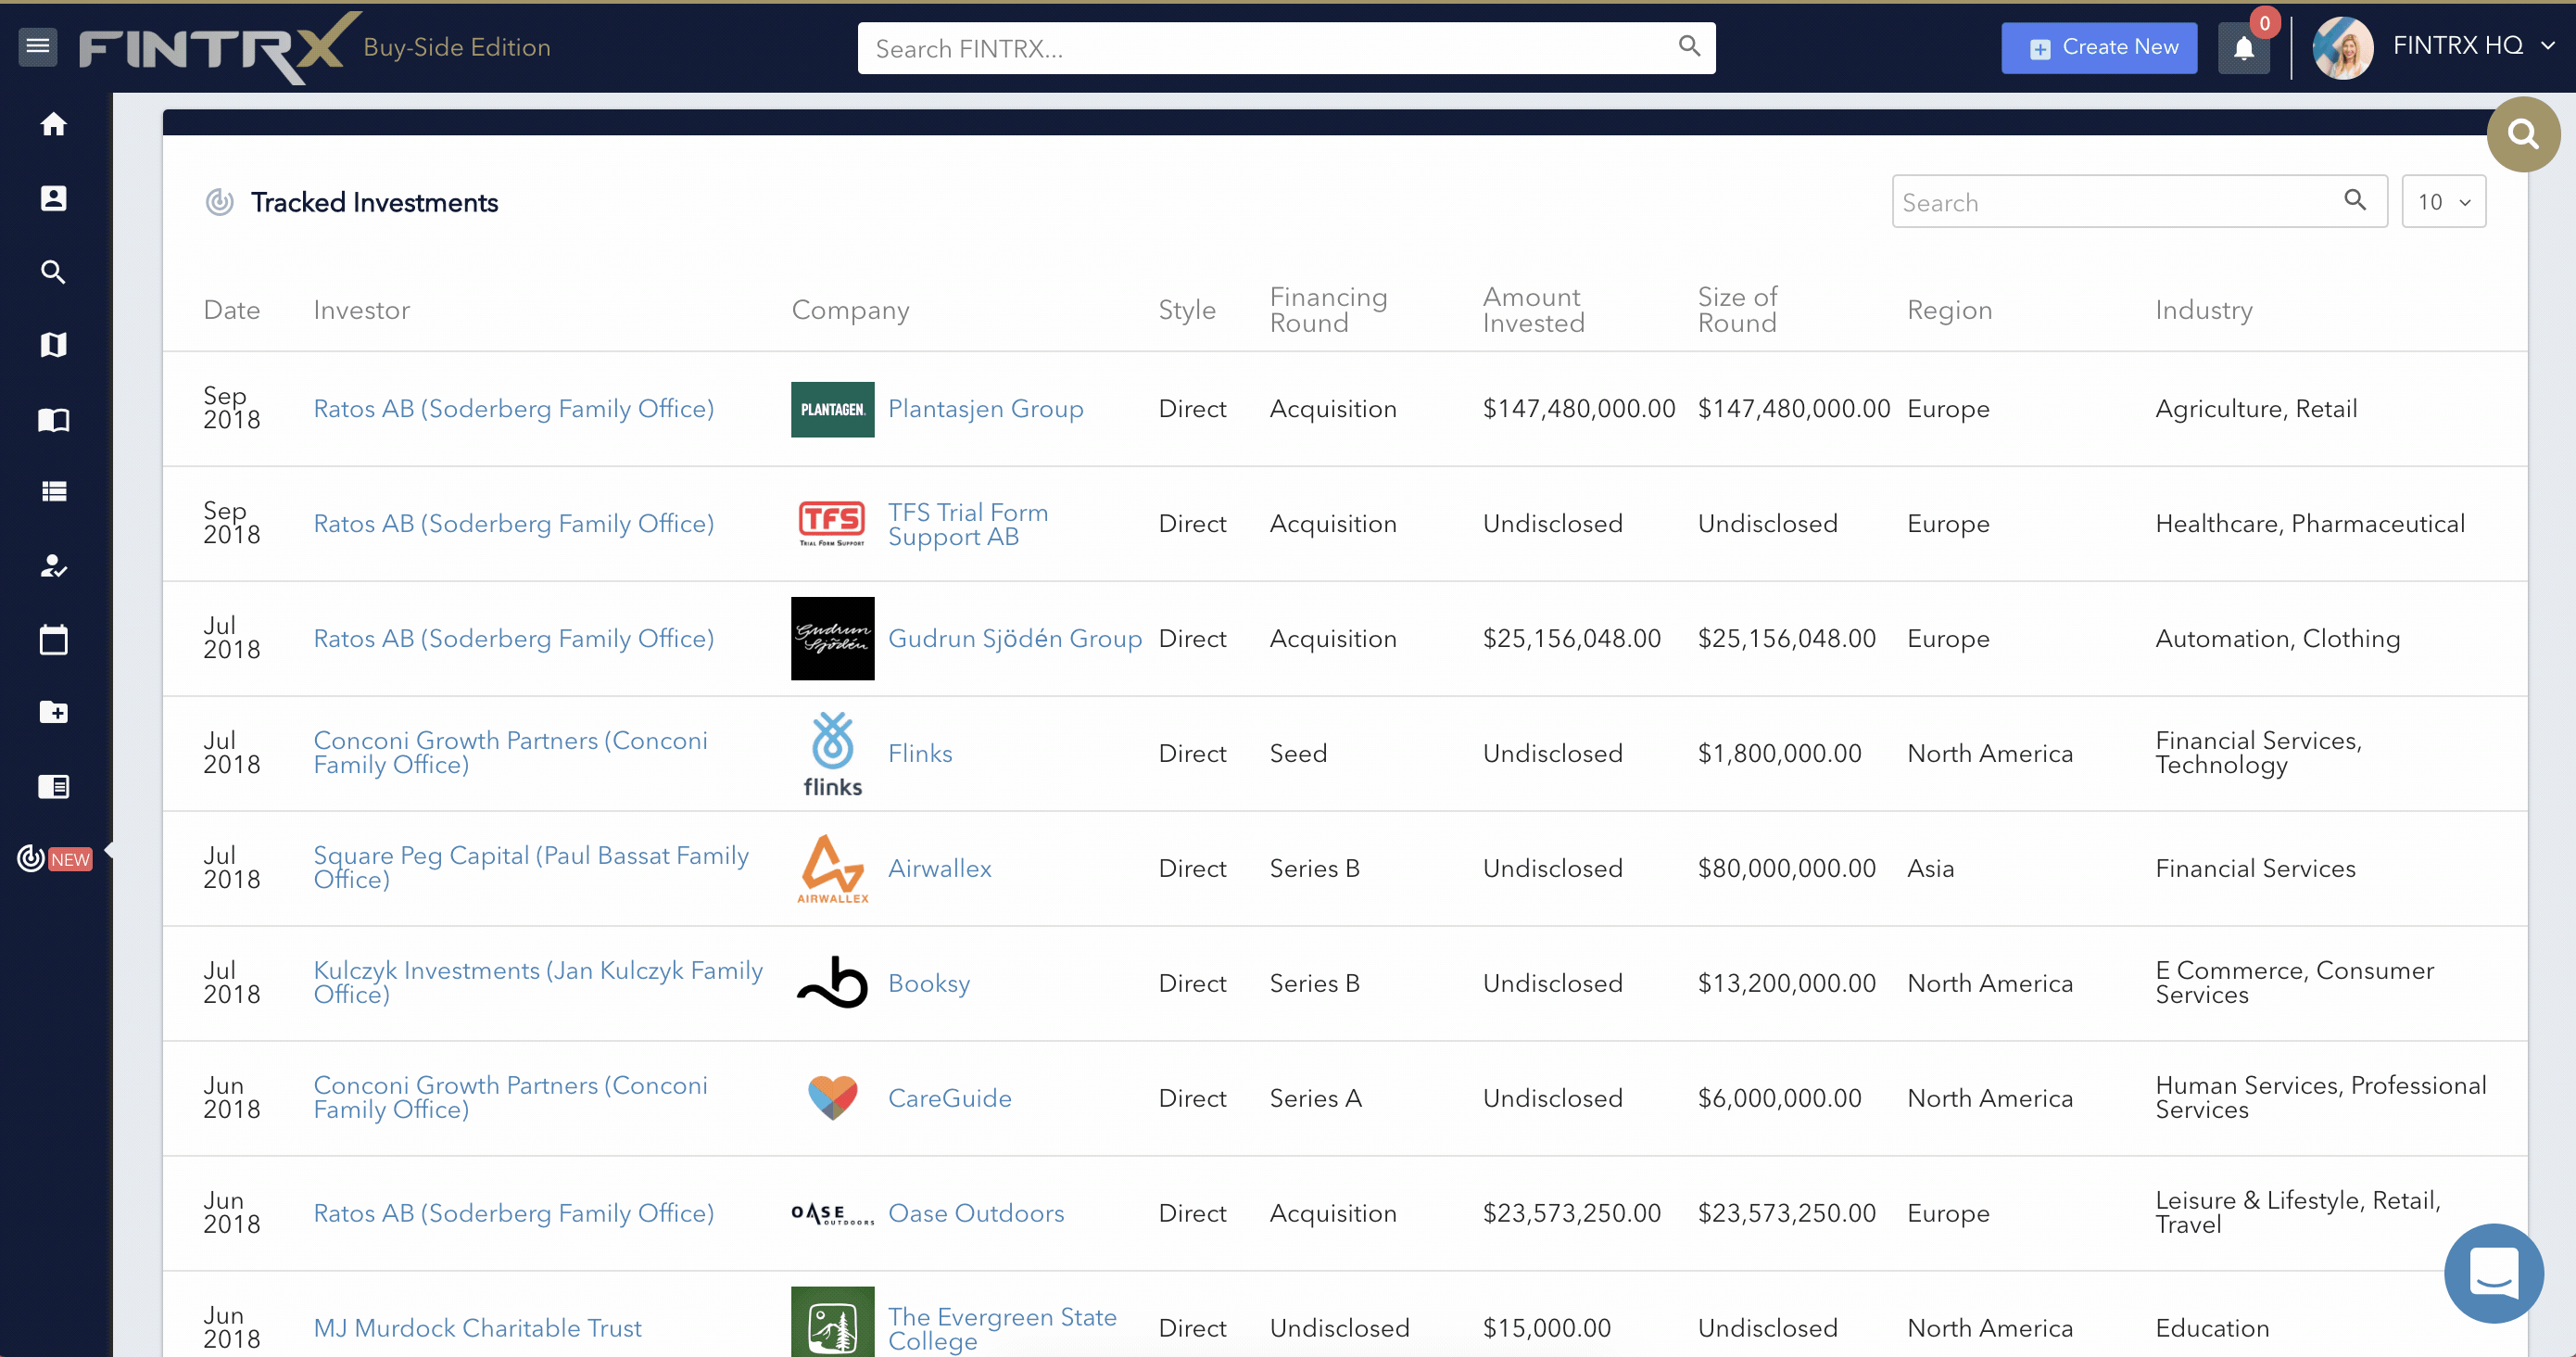Open the chat support bubble
2576x1357 pixels.
pyautogui.click(x=2493, y=1272)
